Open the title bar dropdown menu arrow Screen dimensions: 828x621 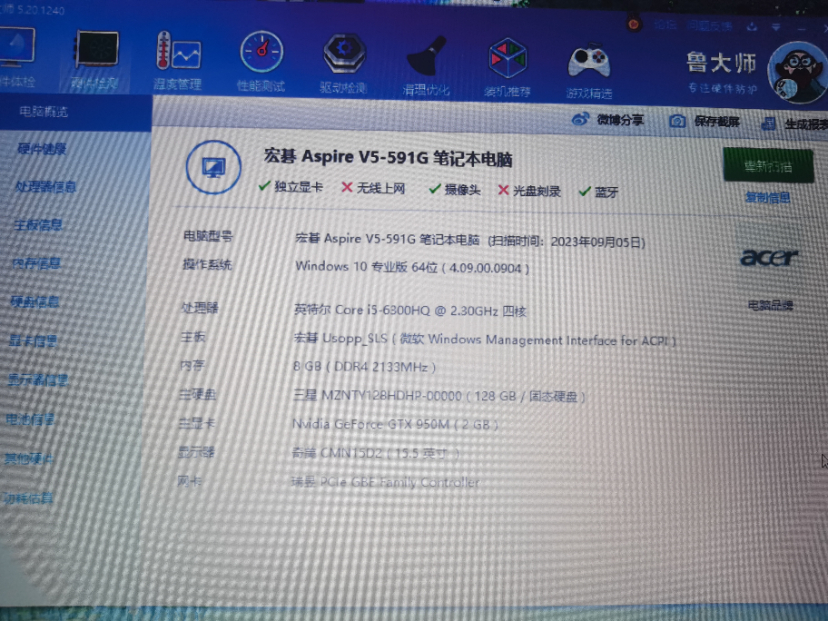click(776, 27)
